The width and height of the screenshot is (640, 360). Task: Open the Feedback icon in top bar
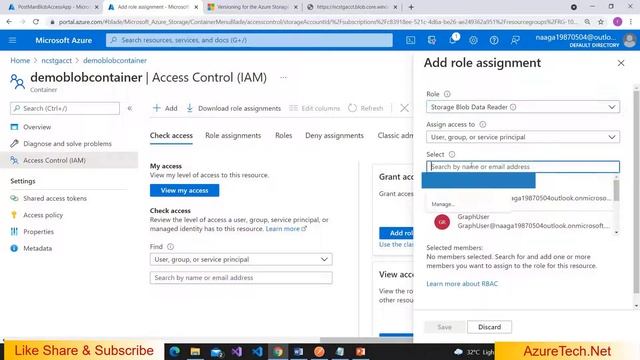[x=515, y=40]
